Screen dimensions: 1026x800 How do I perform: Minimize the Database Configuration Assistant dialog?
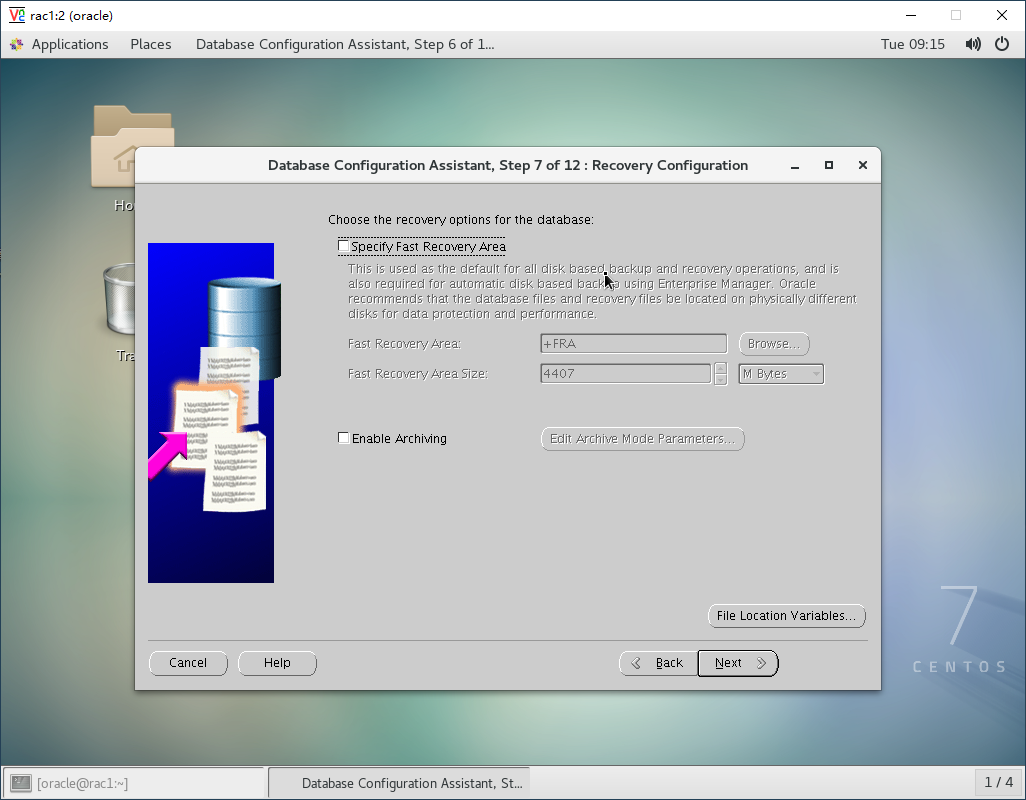pyautogui.click(x=795, y=165)
